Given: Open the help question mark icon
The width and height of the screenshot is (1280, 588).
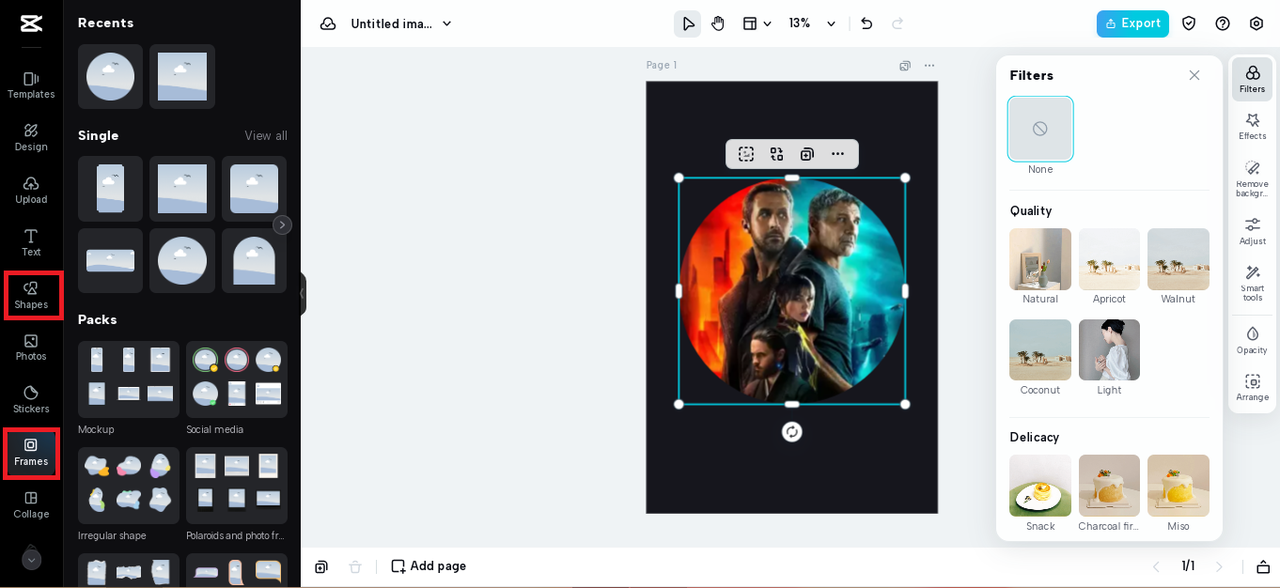Looking at the screenshot, I should coord(1222,24).
